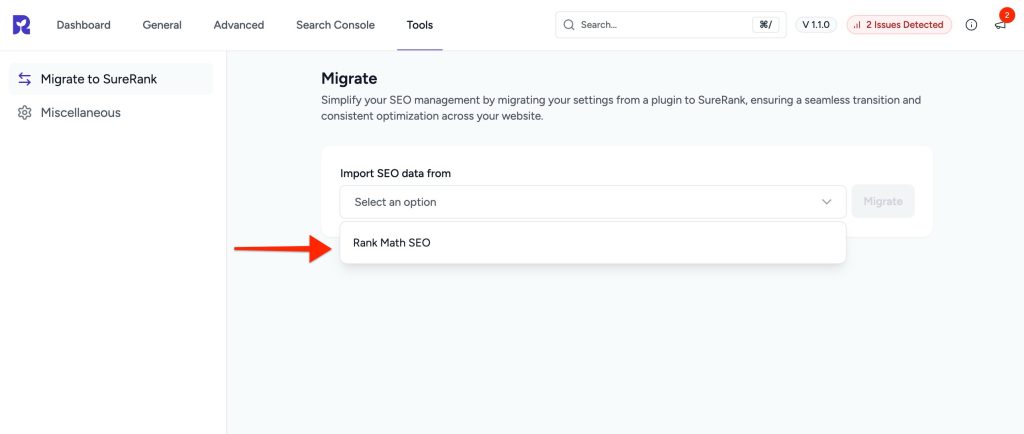Open the General tab
Screen dimensions: 1024x434
point(162,25)
